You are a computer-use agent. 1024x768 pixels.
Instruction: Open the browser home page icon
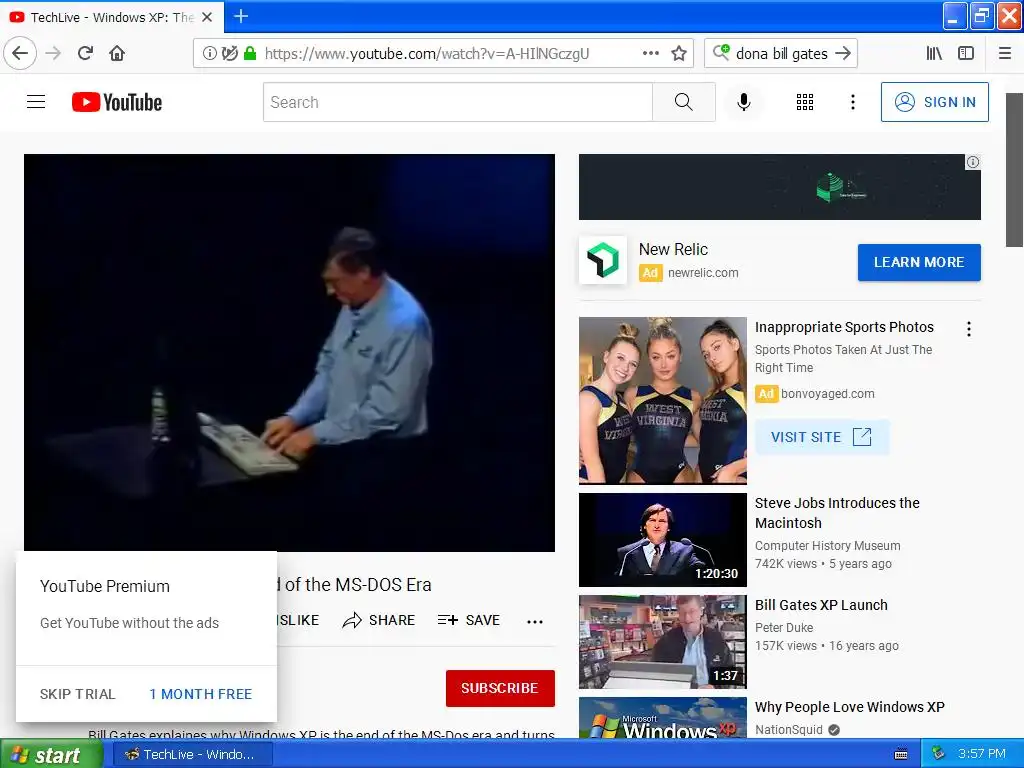coord(117,53)
